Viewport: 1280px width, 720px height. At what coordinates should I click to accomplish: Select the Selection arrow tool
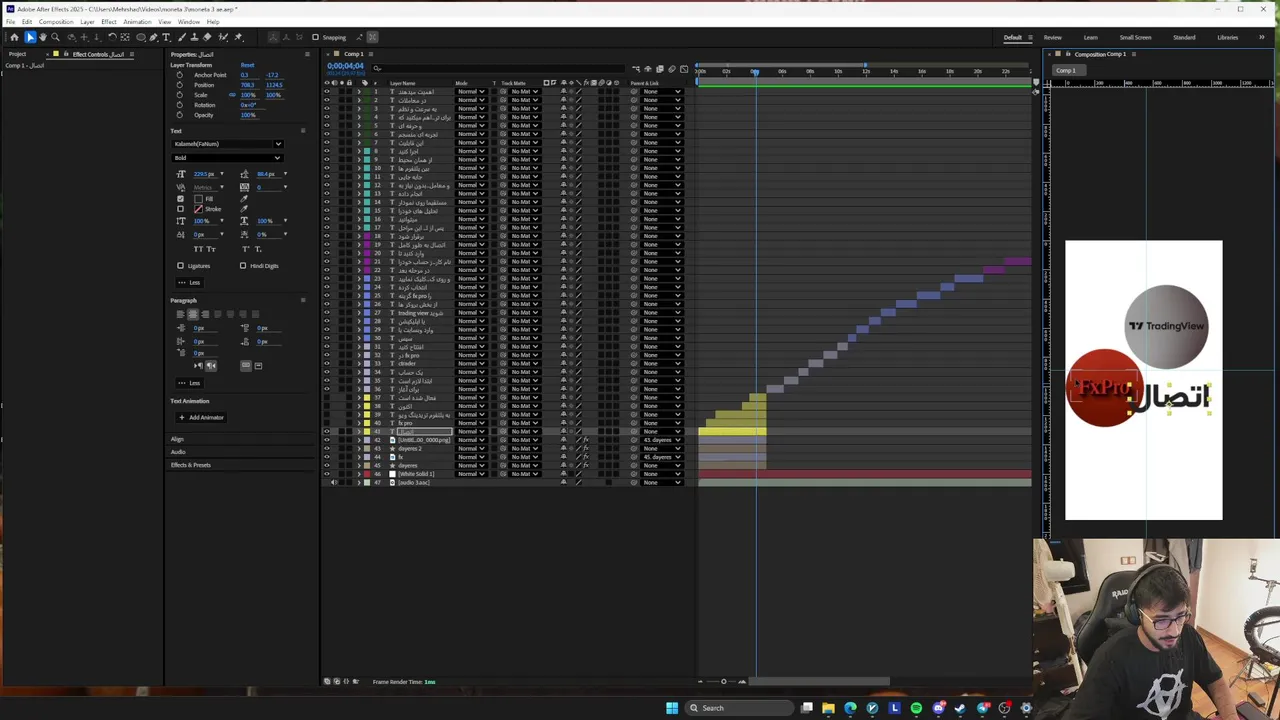(x=30, y=37)
